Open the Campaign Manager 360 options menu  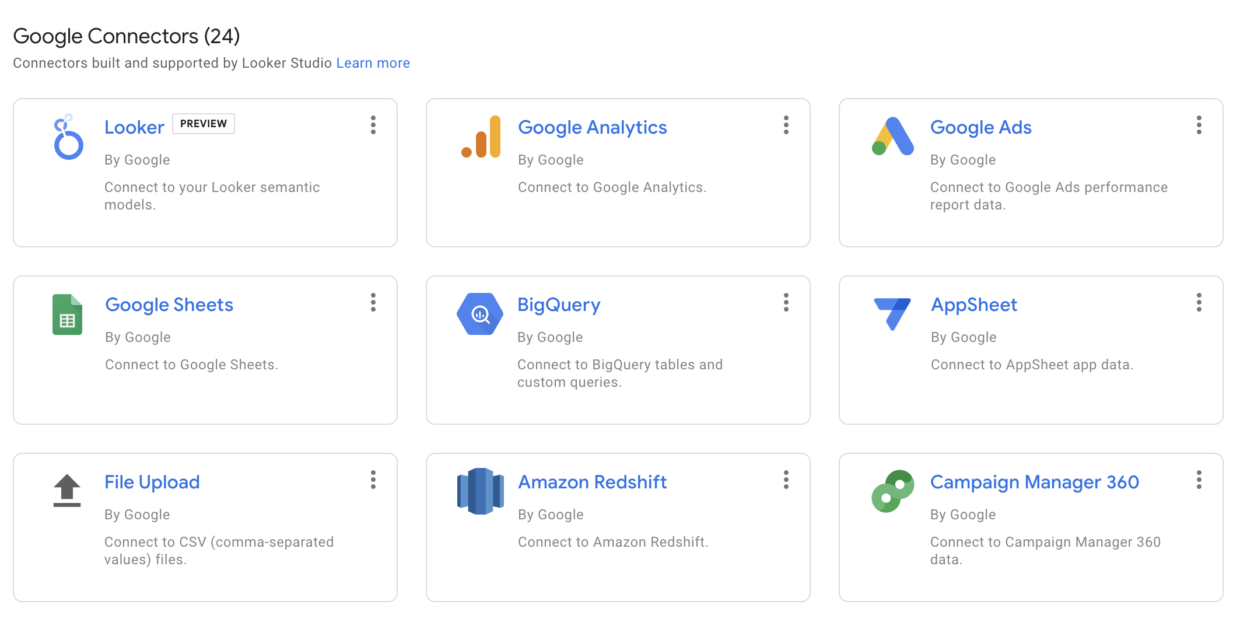tap(1199, 480)
